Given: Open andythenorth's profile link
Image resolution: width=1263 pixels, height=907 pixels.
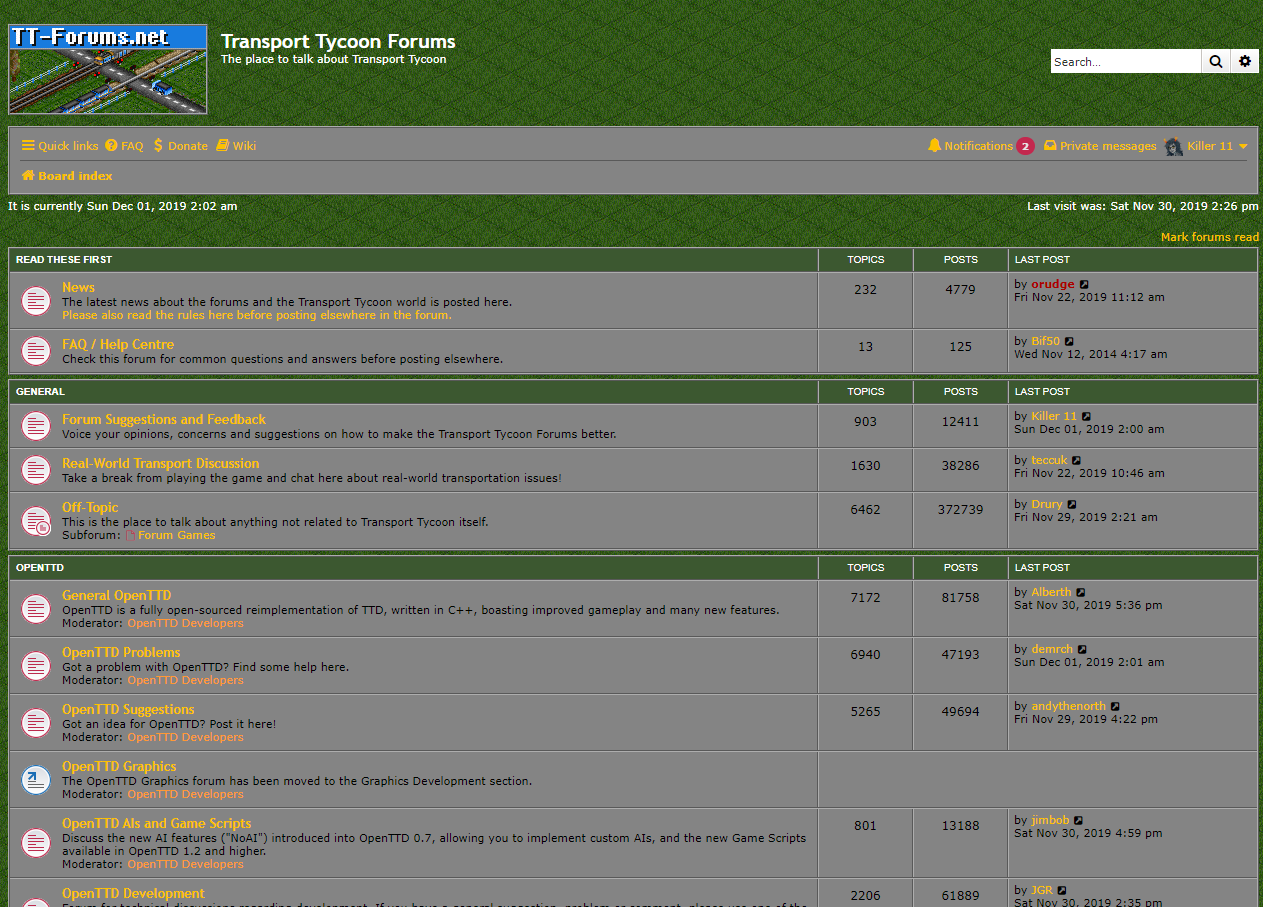Looking at the screenshot, I should [1069, 706].
